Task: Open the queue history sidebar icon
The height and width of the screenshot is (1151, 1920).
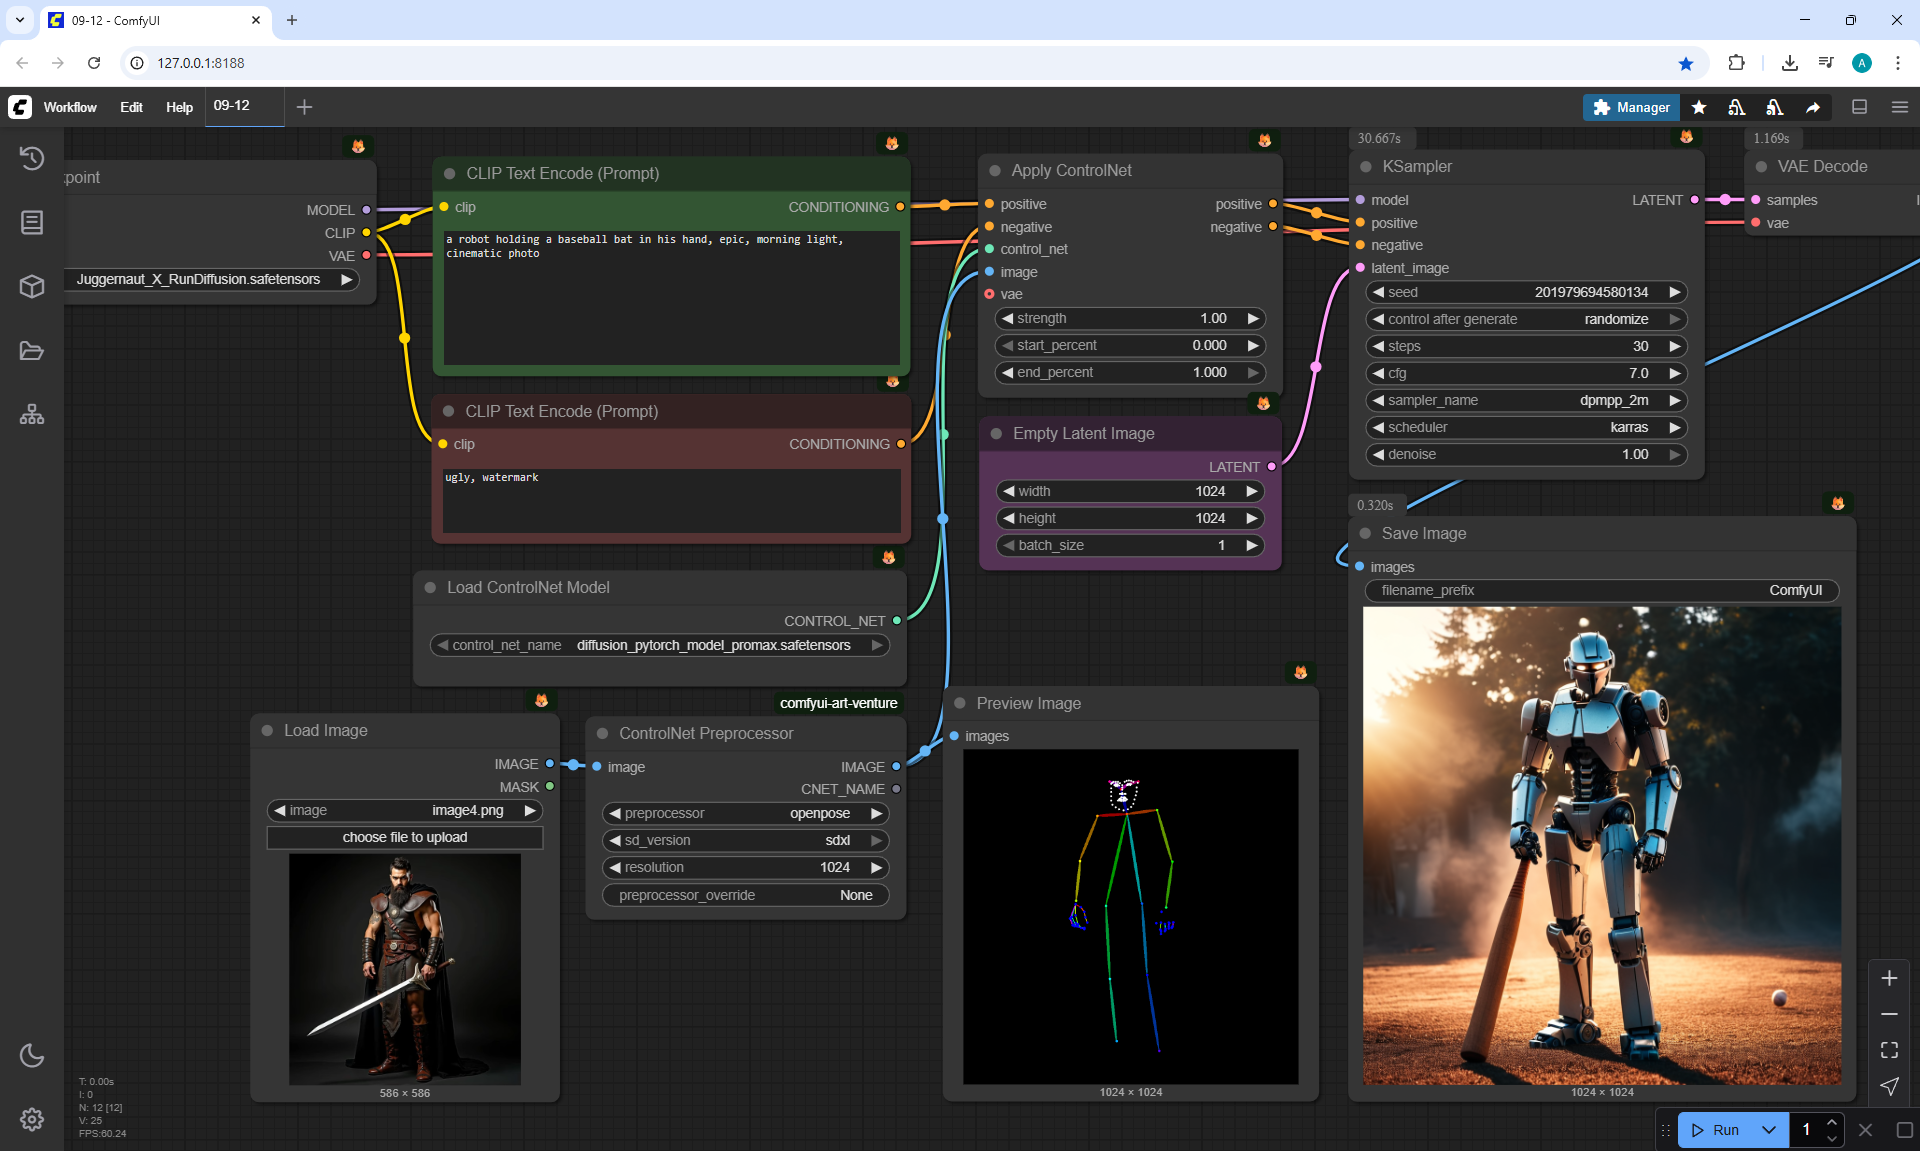Action: point(32,158)
